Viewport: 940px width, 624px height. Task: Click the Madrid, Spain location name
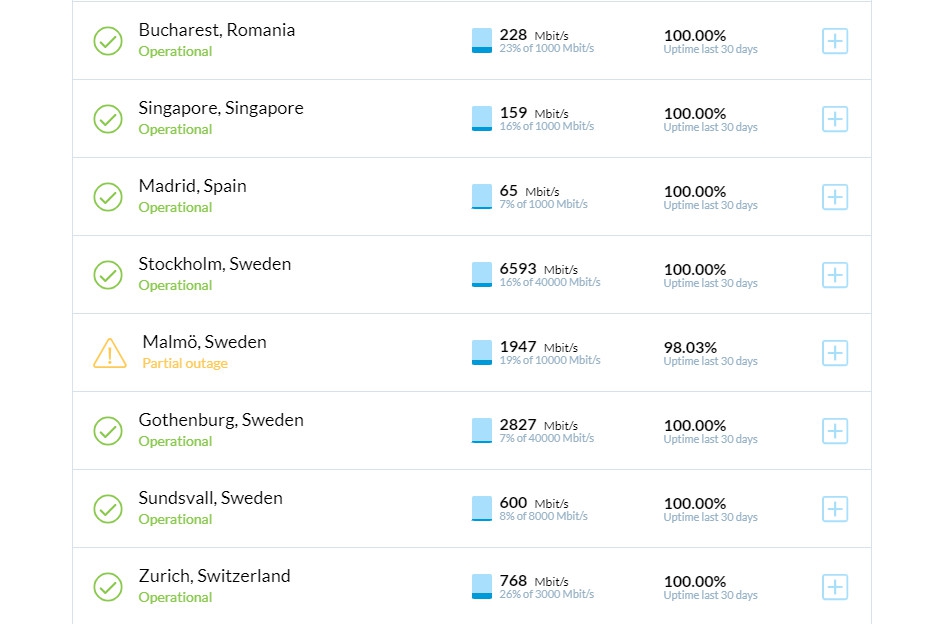(x=192, y=186)
